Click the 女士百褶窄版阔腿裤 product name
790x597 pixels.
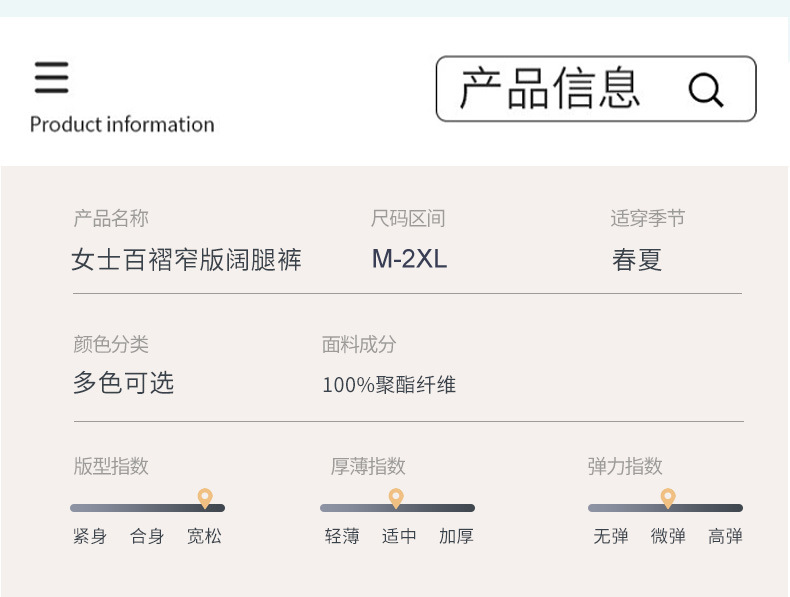click(186, 261)
